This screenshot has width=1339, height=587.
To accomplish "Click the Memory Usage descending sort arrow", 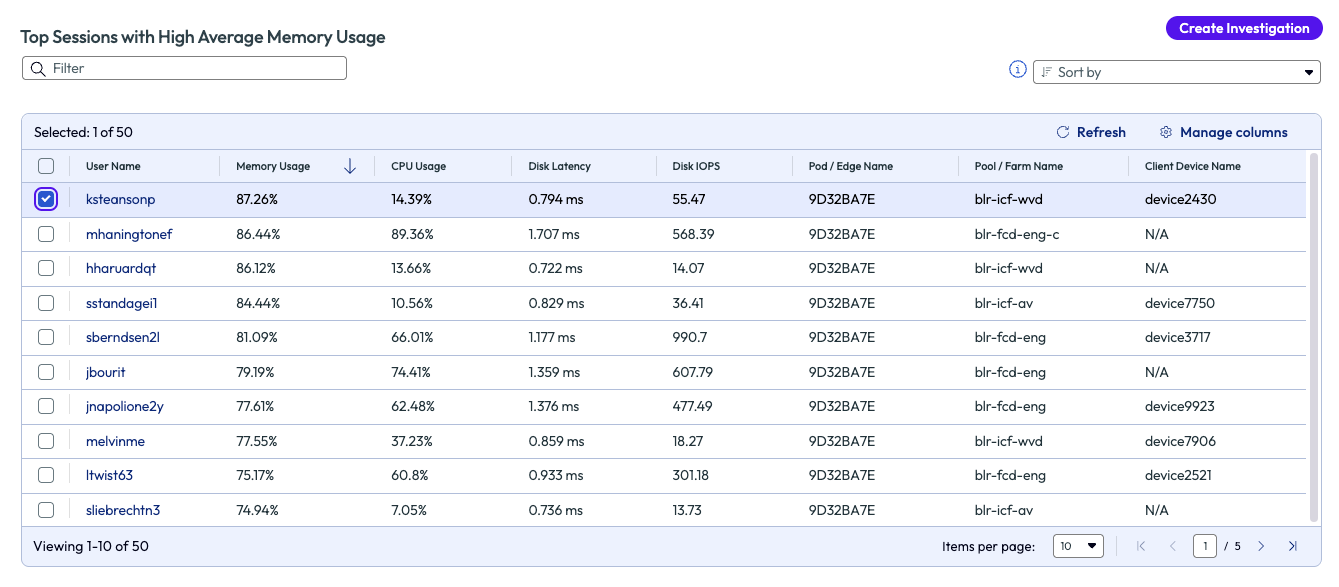I will point(350,167).
